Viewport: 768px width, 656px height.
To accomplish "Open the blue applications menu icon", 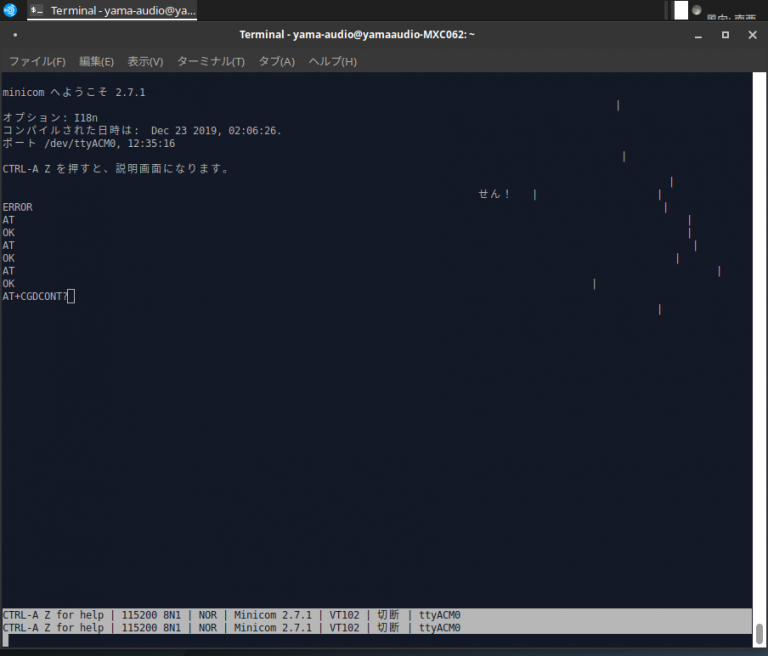I will (x=10, y=10).
